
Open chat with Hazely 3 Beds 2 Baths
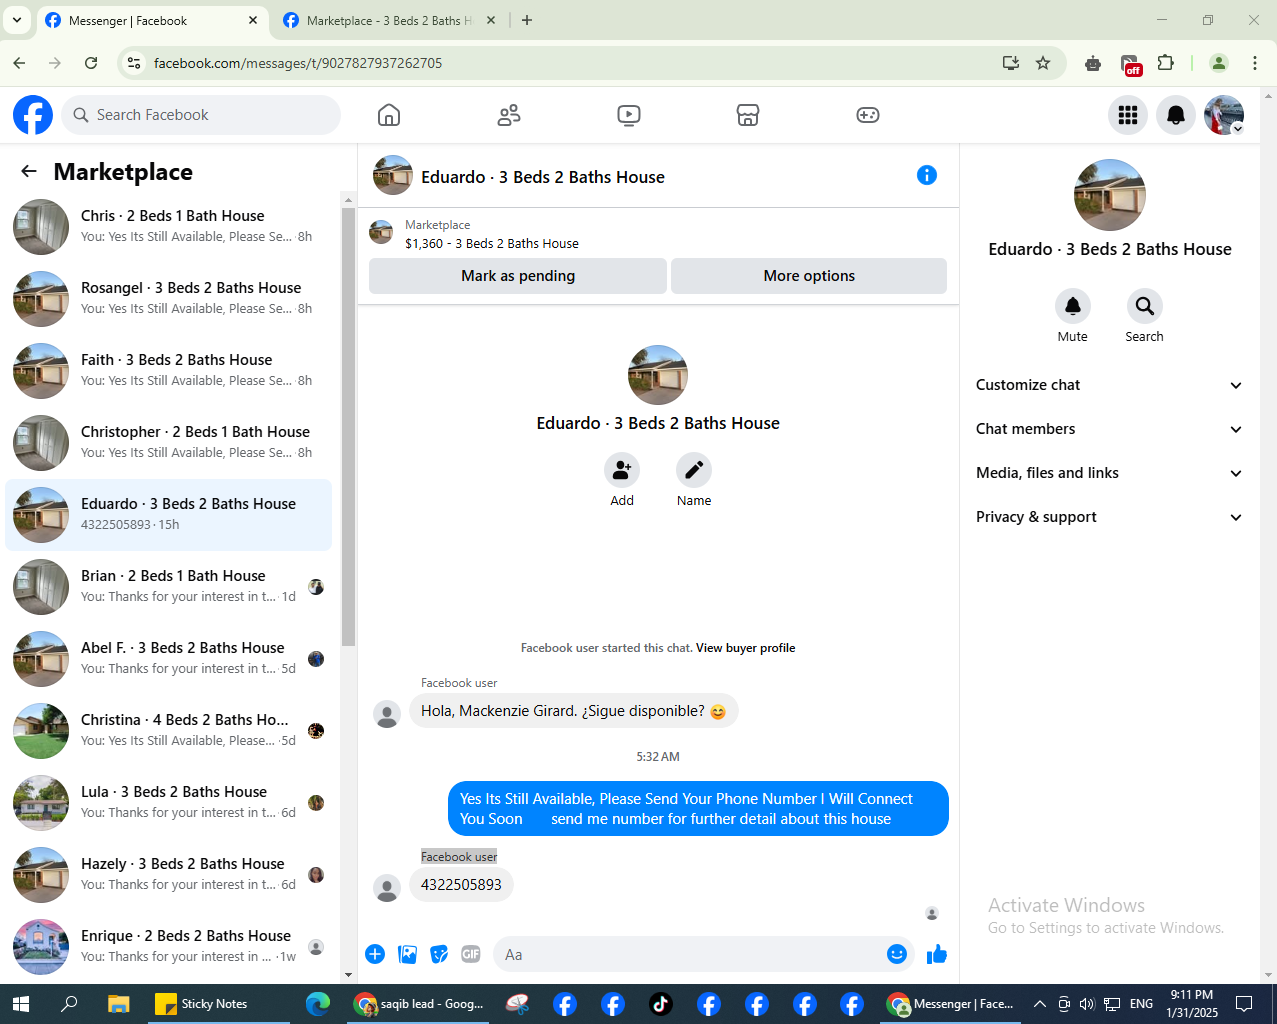pyautogui.click(x=168, y=875)
